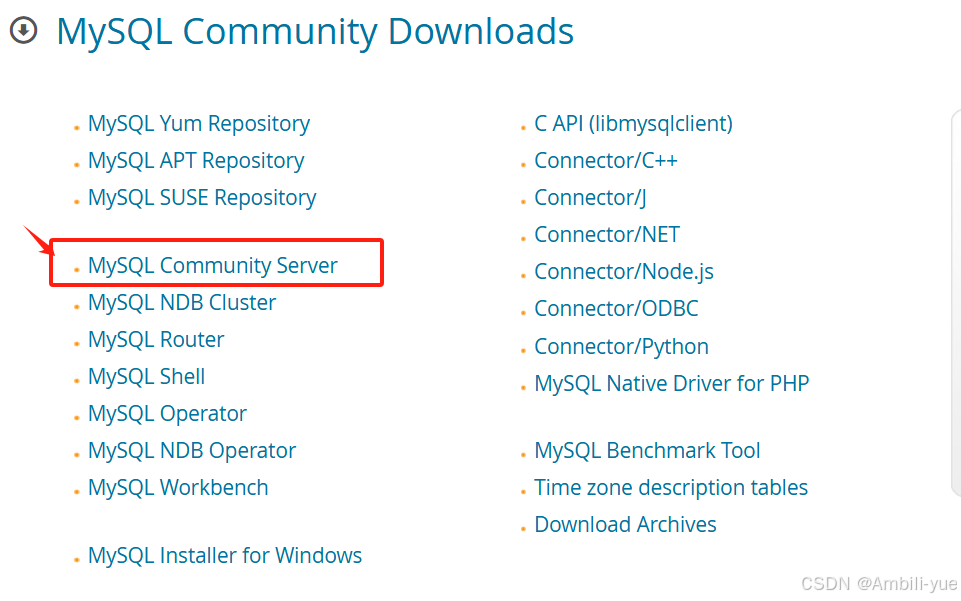Open the MySQL Router link
Image resolution: width=961 pixels, height=601 pixels.
156,340
